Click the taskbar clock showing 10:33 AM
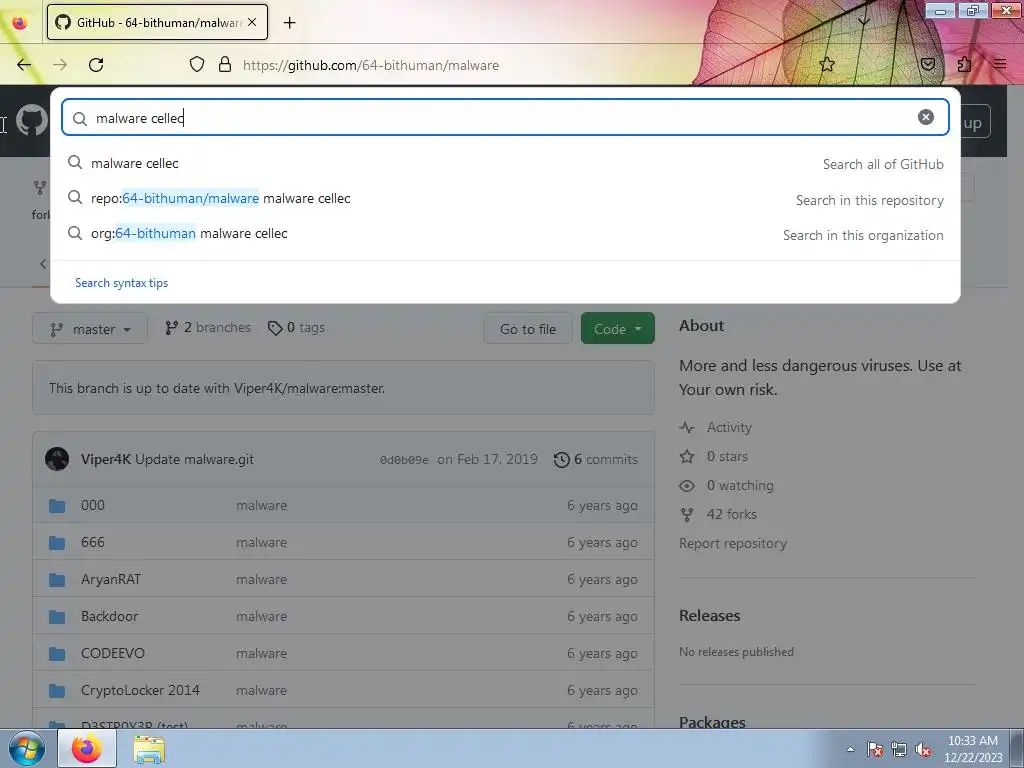Image resolution: width=1024 pixels, height=768 pixels. pos(972,749)
